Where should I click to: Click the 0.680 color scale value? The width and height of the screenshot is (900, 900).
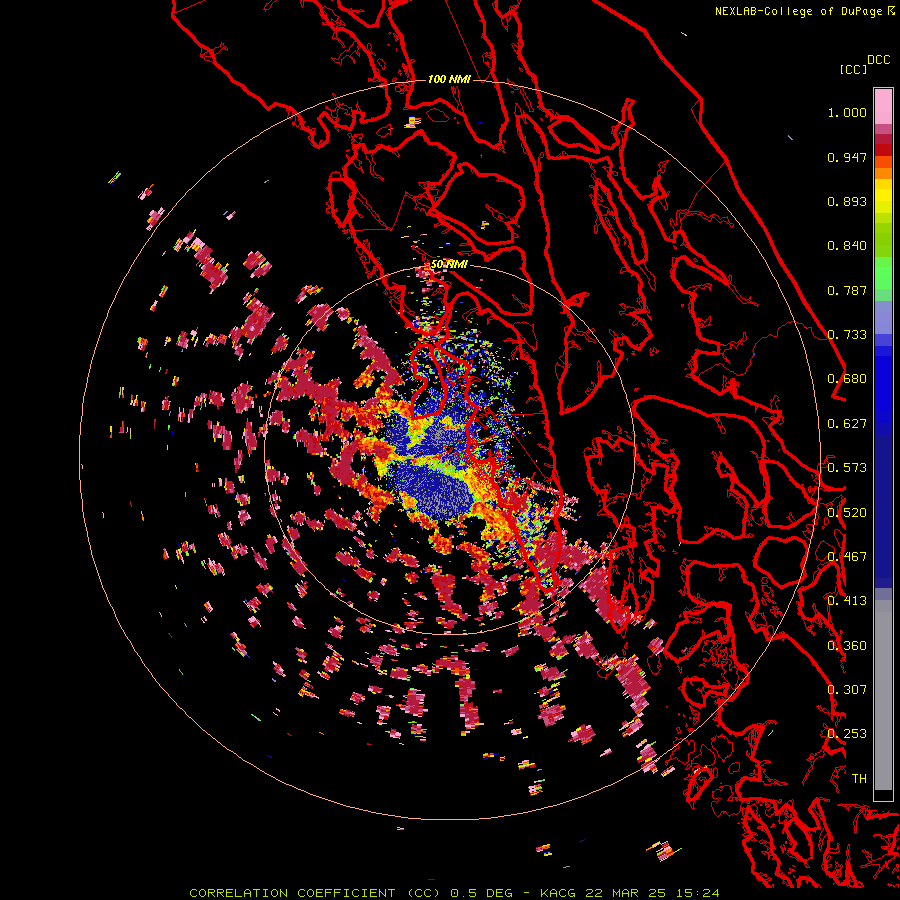pos(847,379)
